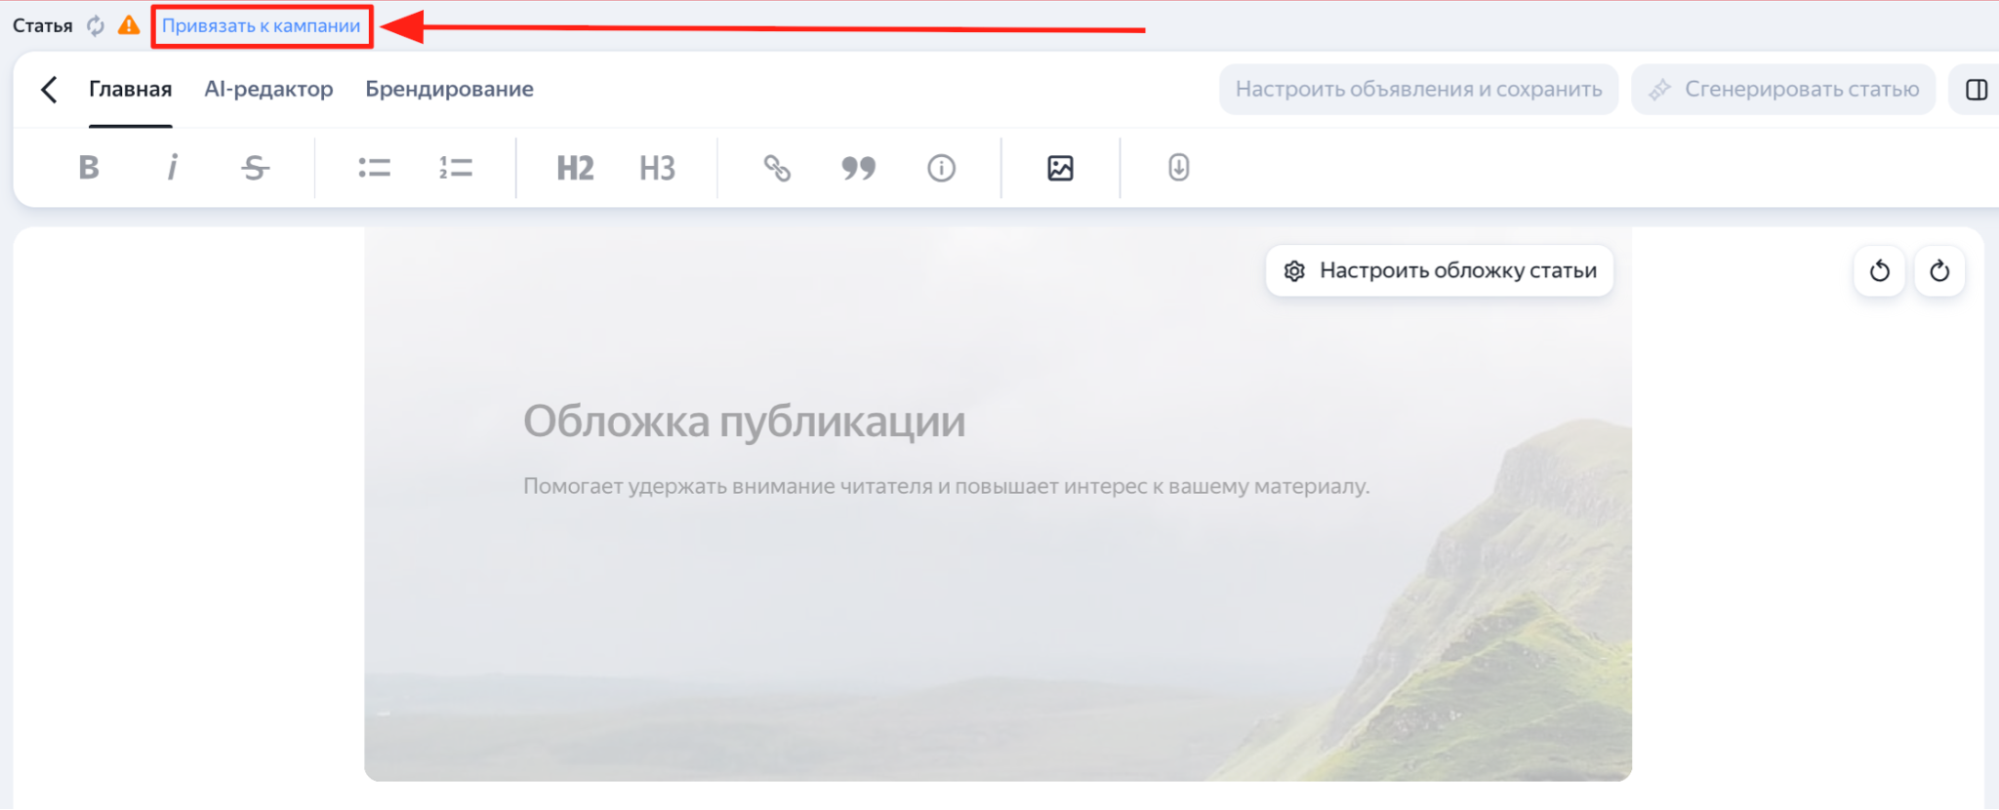Insert an info block

point(941,167)
